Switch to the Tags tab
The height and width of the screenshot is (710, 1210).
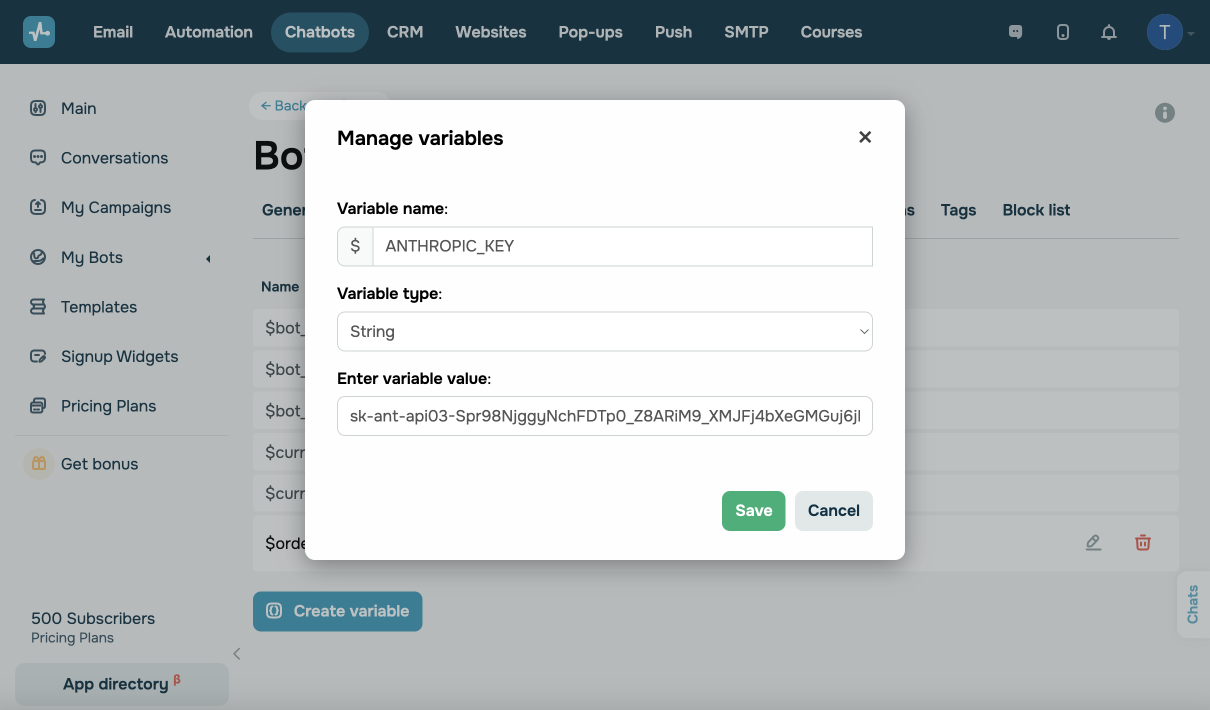[958, 210]
